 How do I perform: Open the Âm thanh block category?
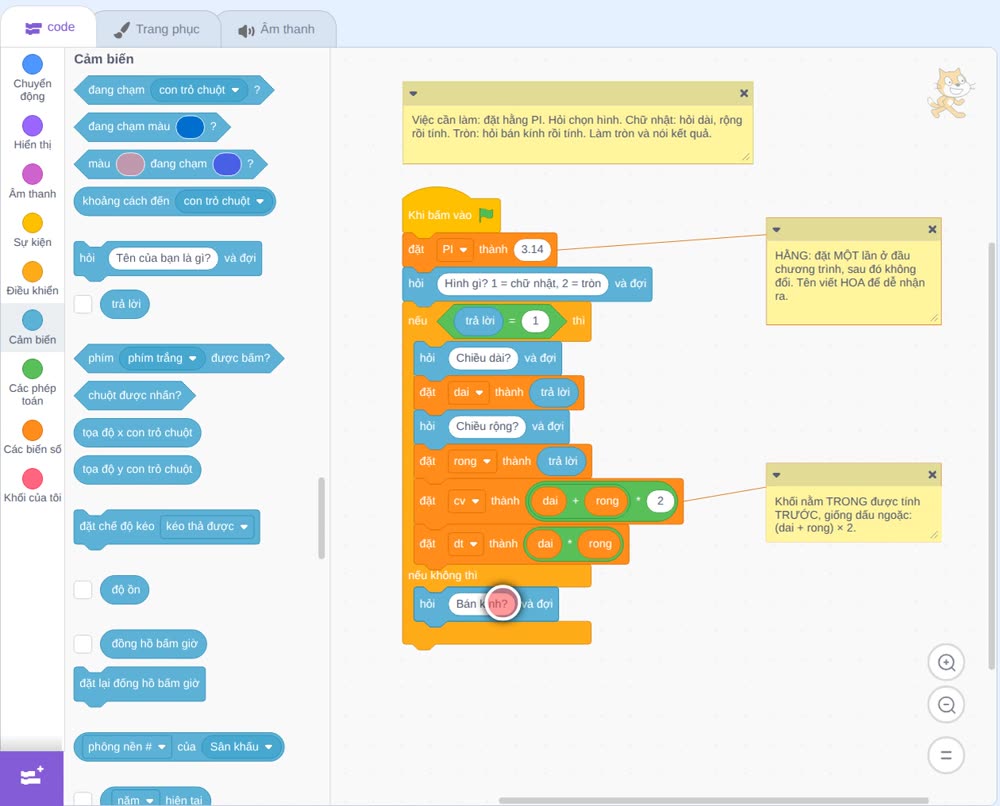click(x=32, y=182)
